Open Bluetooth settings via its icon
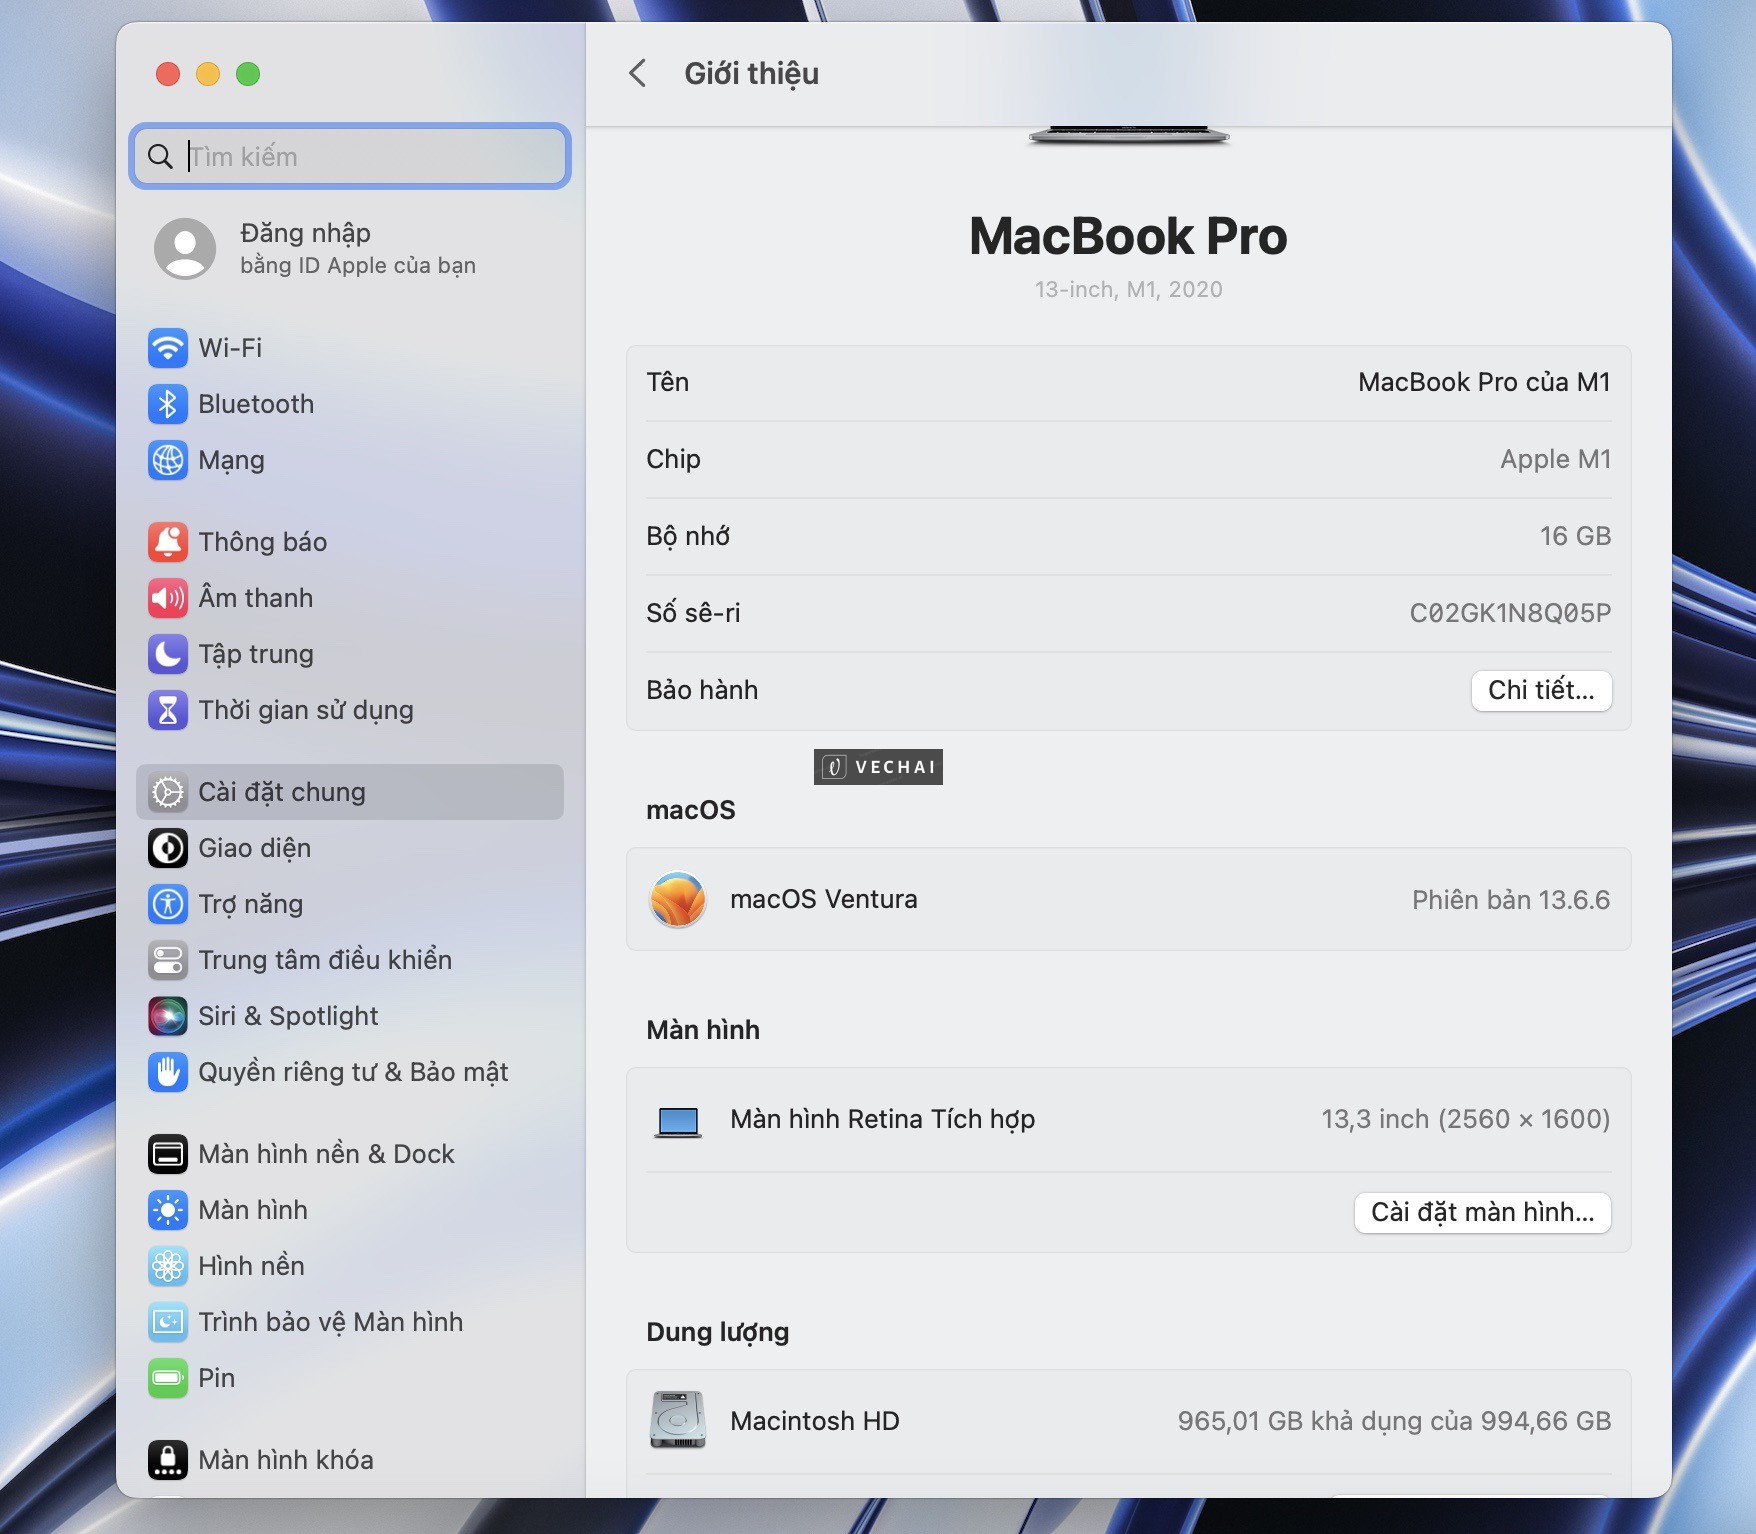 [x=169, y=404]
